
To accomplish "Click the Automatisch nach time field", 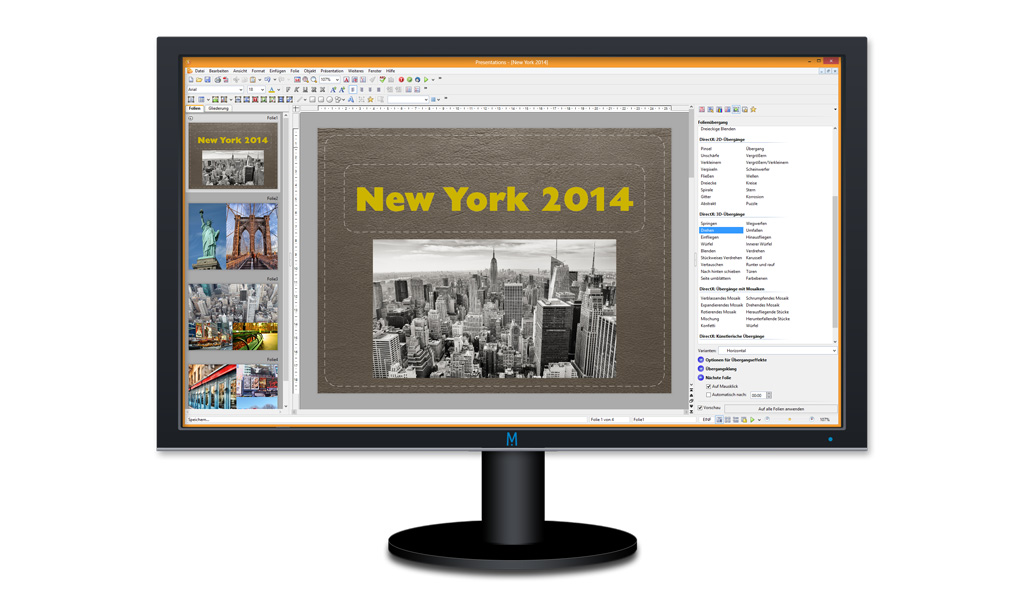I will [x=758, y=395].
